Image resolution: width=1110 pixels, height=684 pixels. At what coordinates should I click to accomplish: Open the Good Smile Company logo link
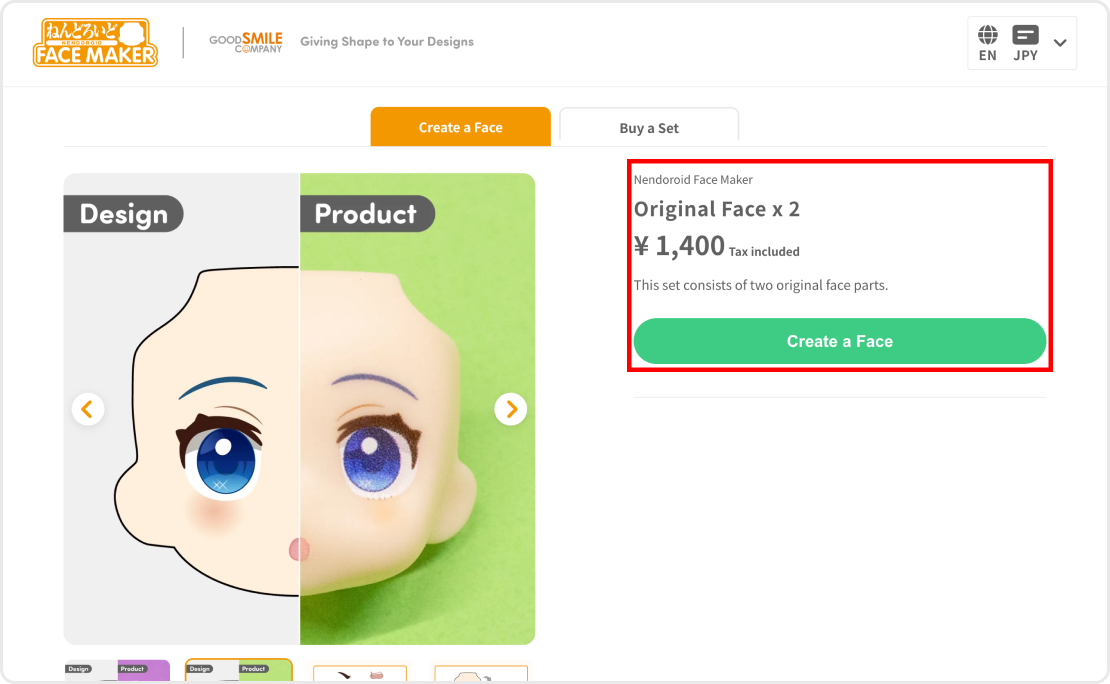(x=245, y=42)
